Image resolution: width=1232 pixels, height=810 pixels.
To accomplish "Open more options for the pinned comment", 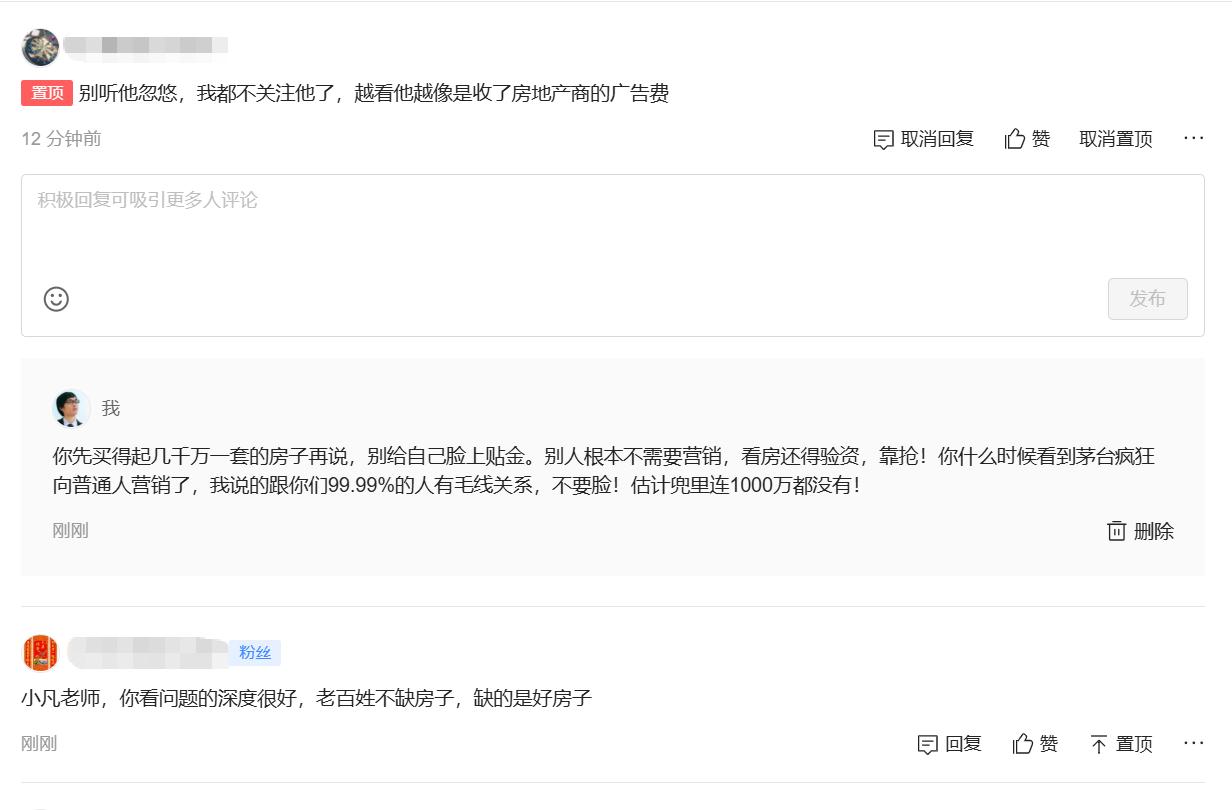I will [x=1194, y=138].
